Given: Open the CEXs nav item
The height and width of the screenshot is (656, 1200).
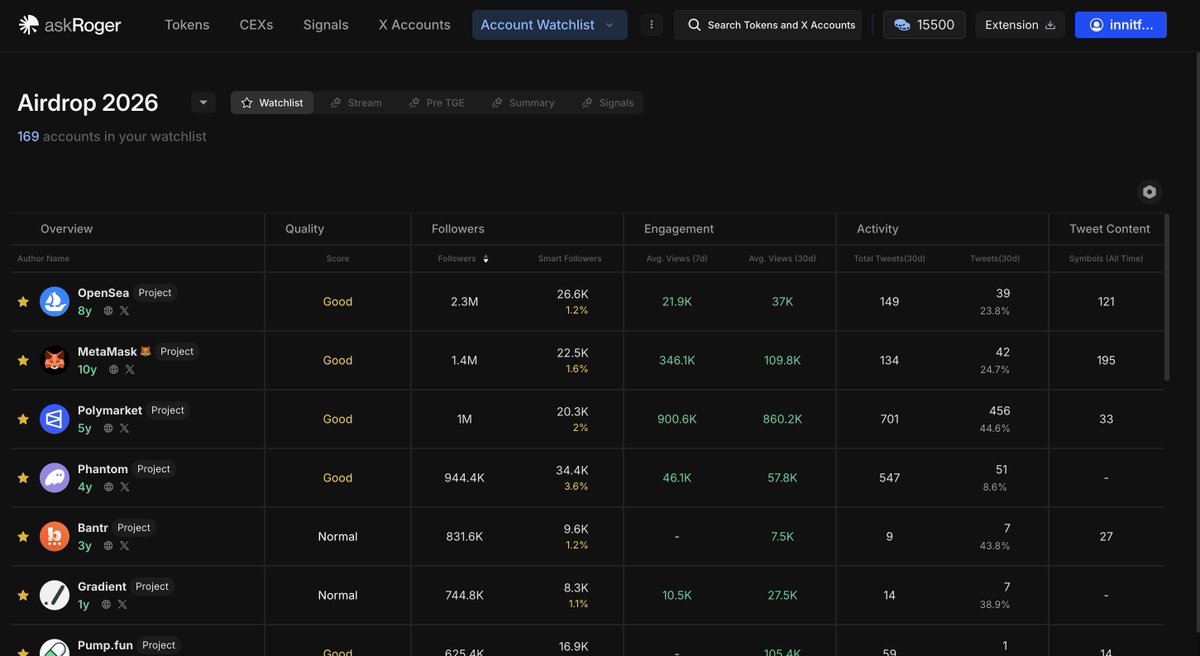Looking at the screenshot, I should (256, 25).
